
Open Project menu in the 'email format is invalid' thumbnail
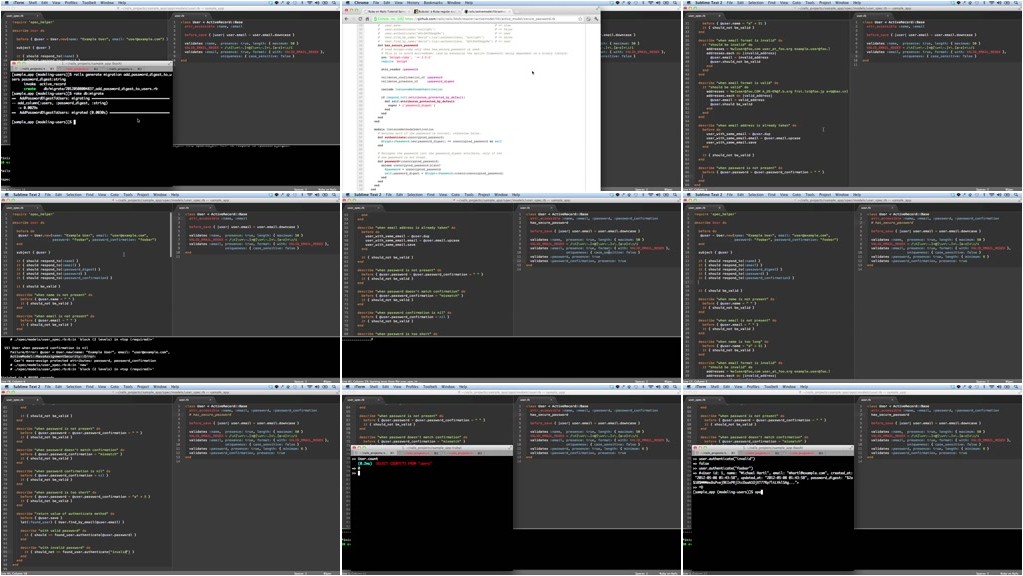pos(825,3)
